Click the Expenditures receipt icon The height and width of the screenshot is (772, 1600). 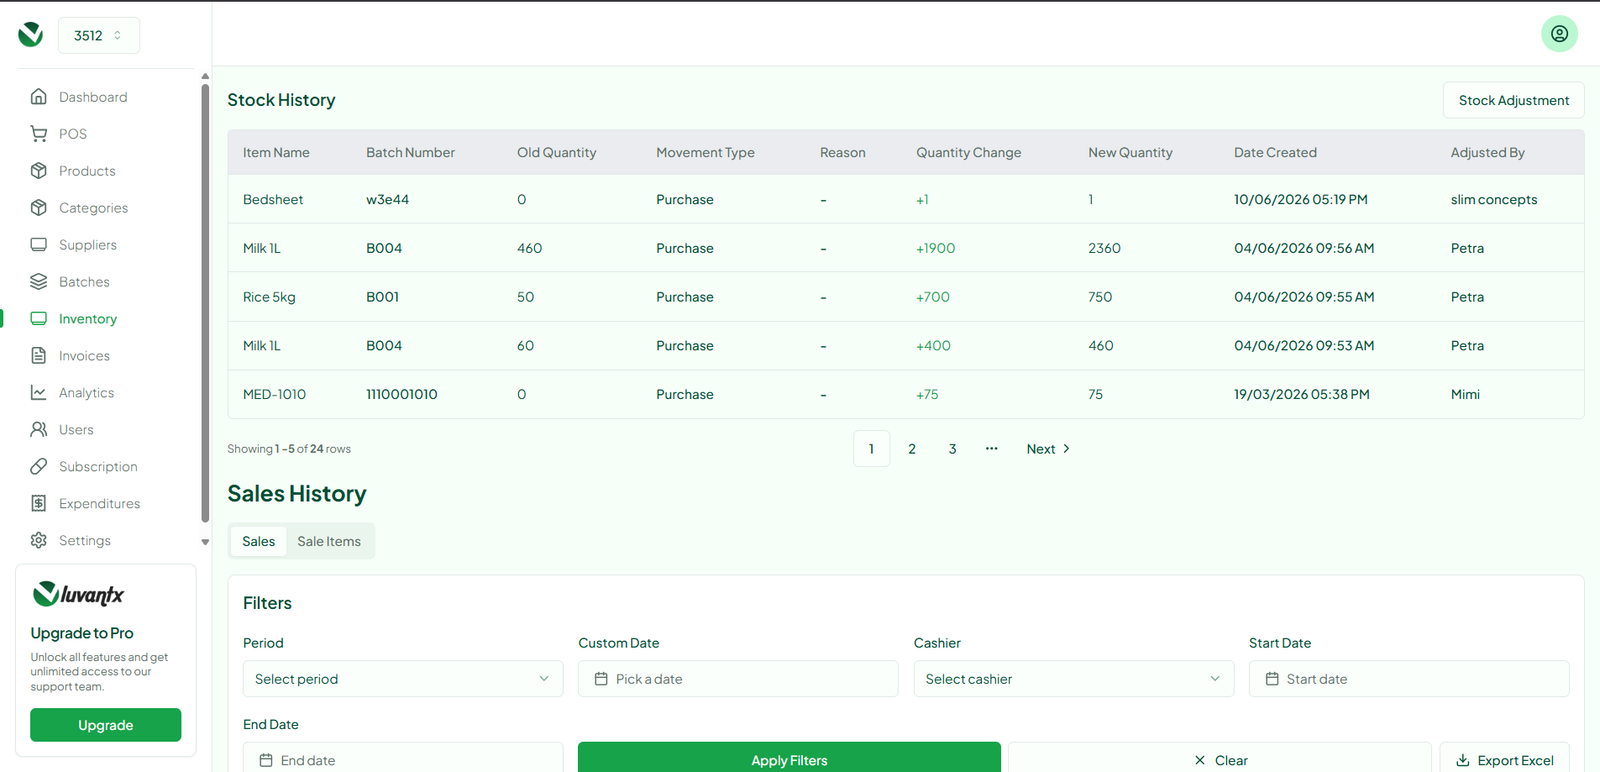[x=39, y=504]
